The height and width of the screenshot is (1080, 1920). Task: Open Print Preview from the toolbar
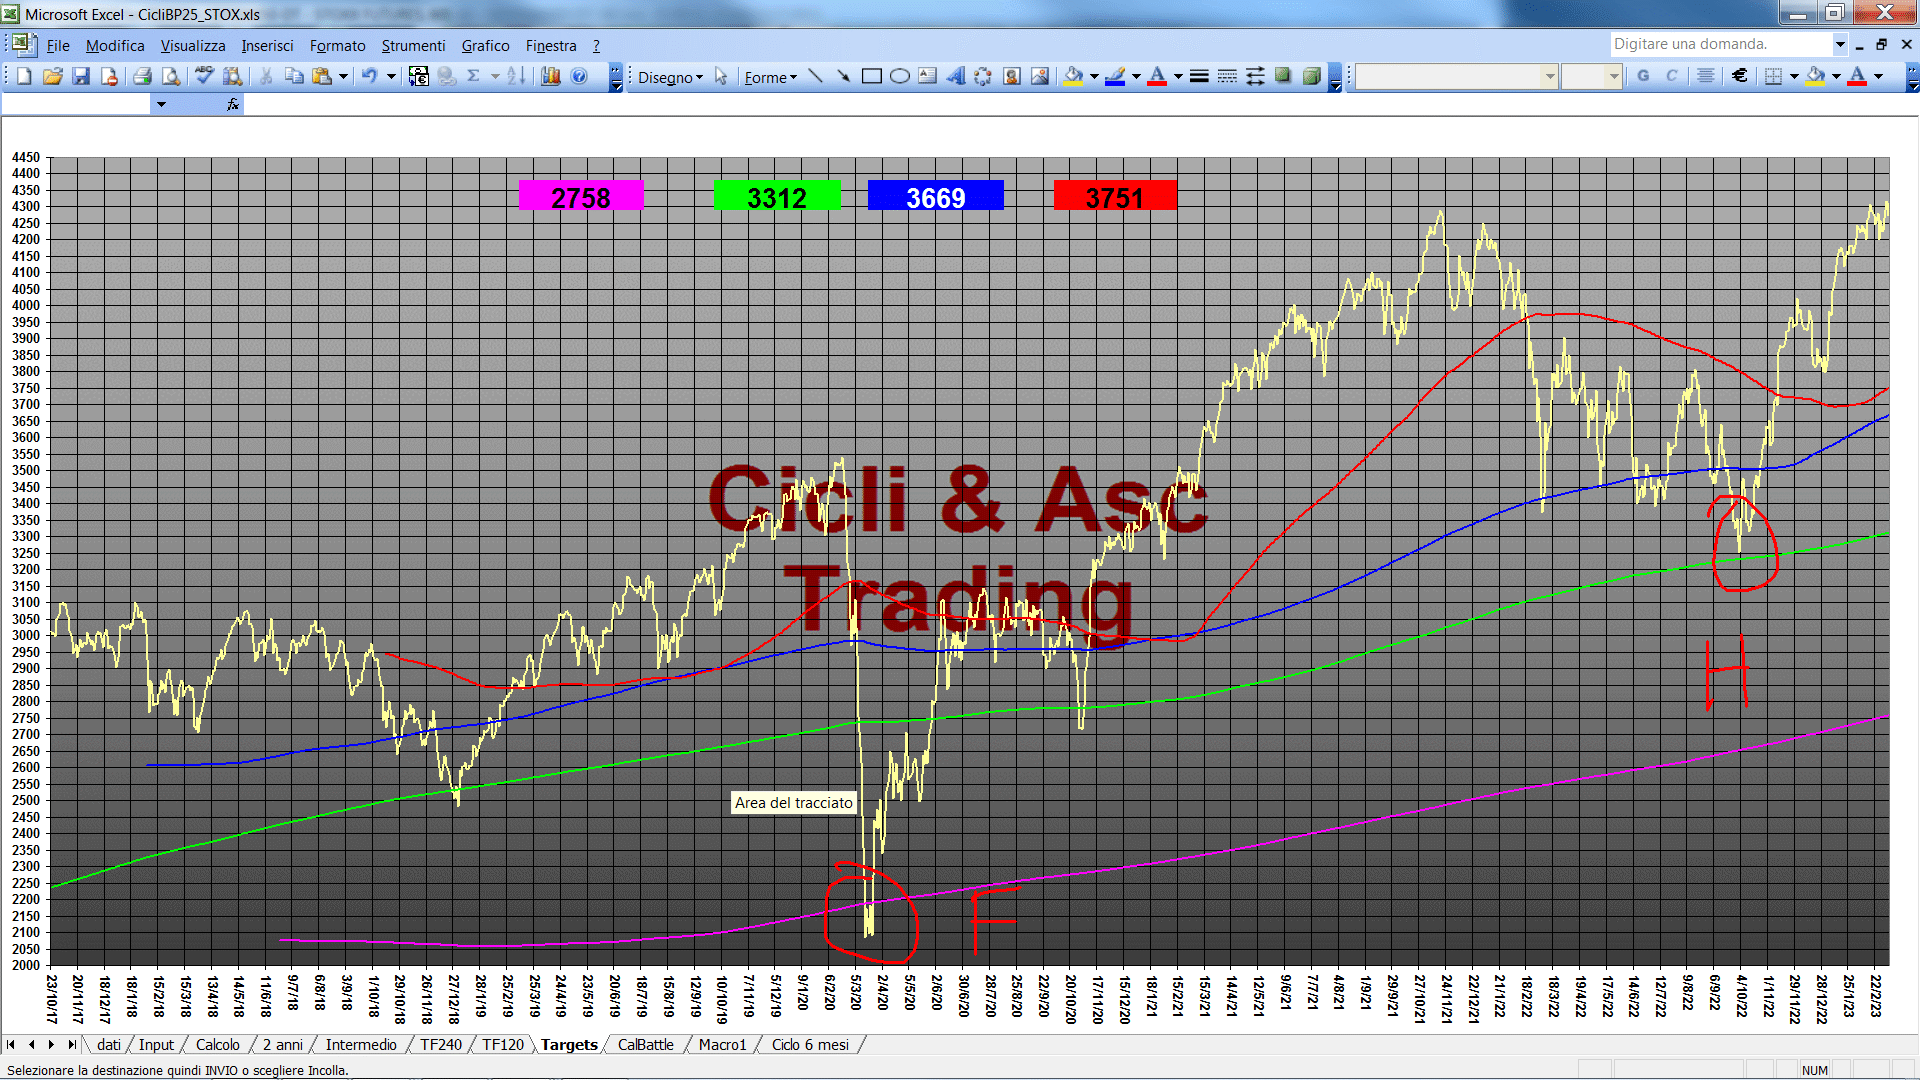tap(171, 76)
